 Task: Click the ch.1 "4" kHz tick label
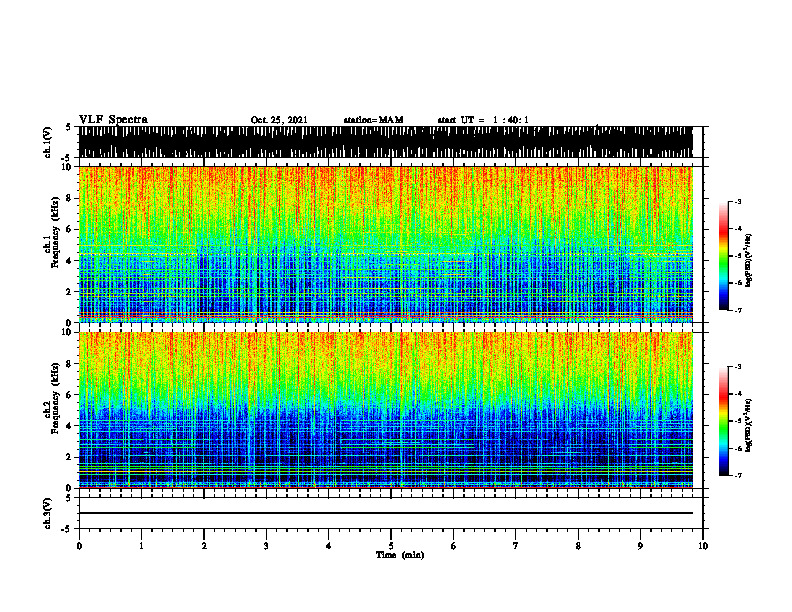click(x=69, y=261)
